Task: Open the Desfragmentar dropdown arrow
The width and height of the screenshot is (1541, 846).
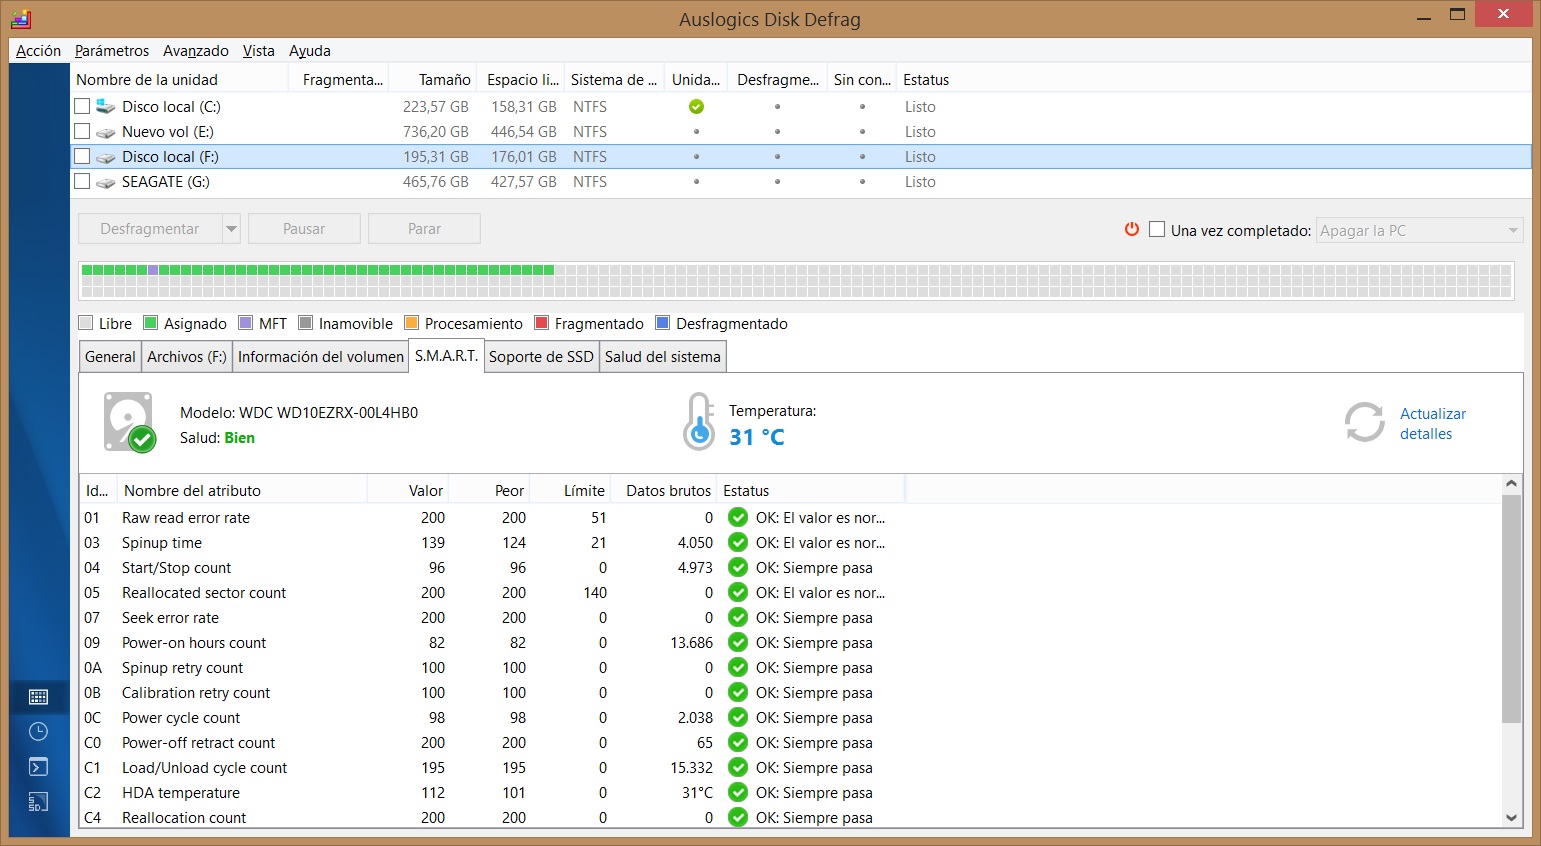Action: tap(231, 229)
